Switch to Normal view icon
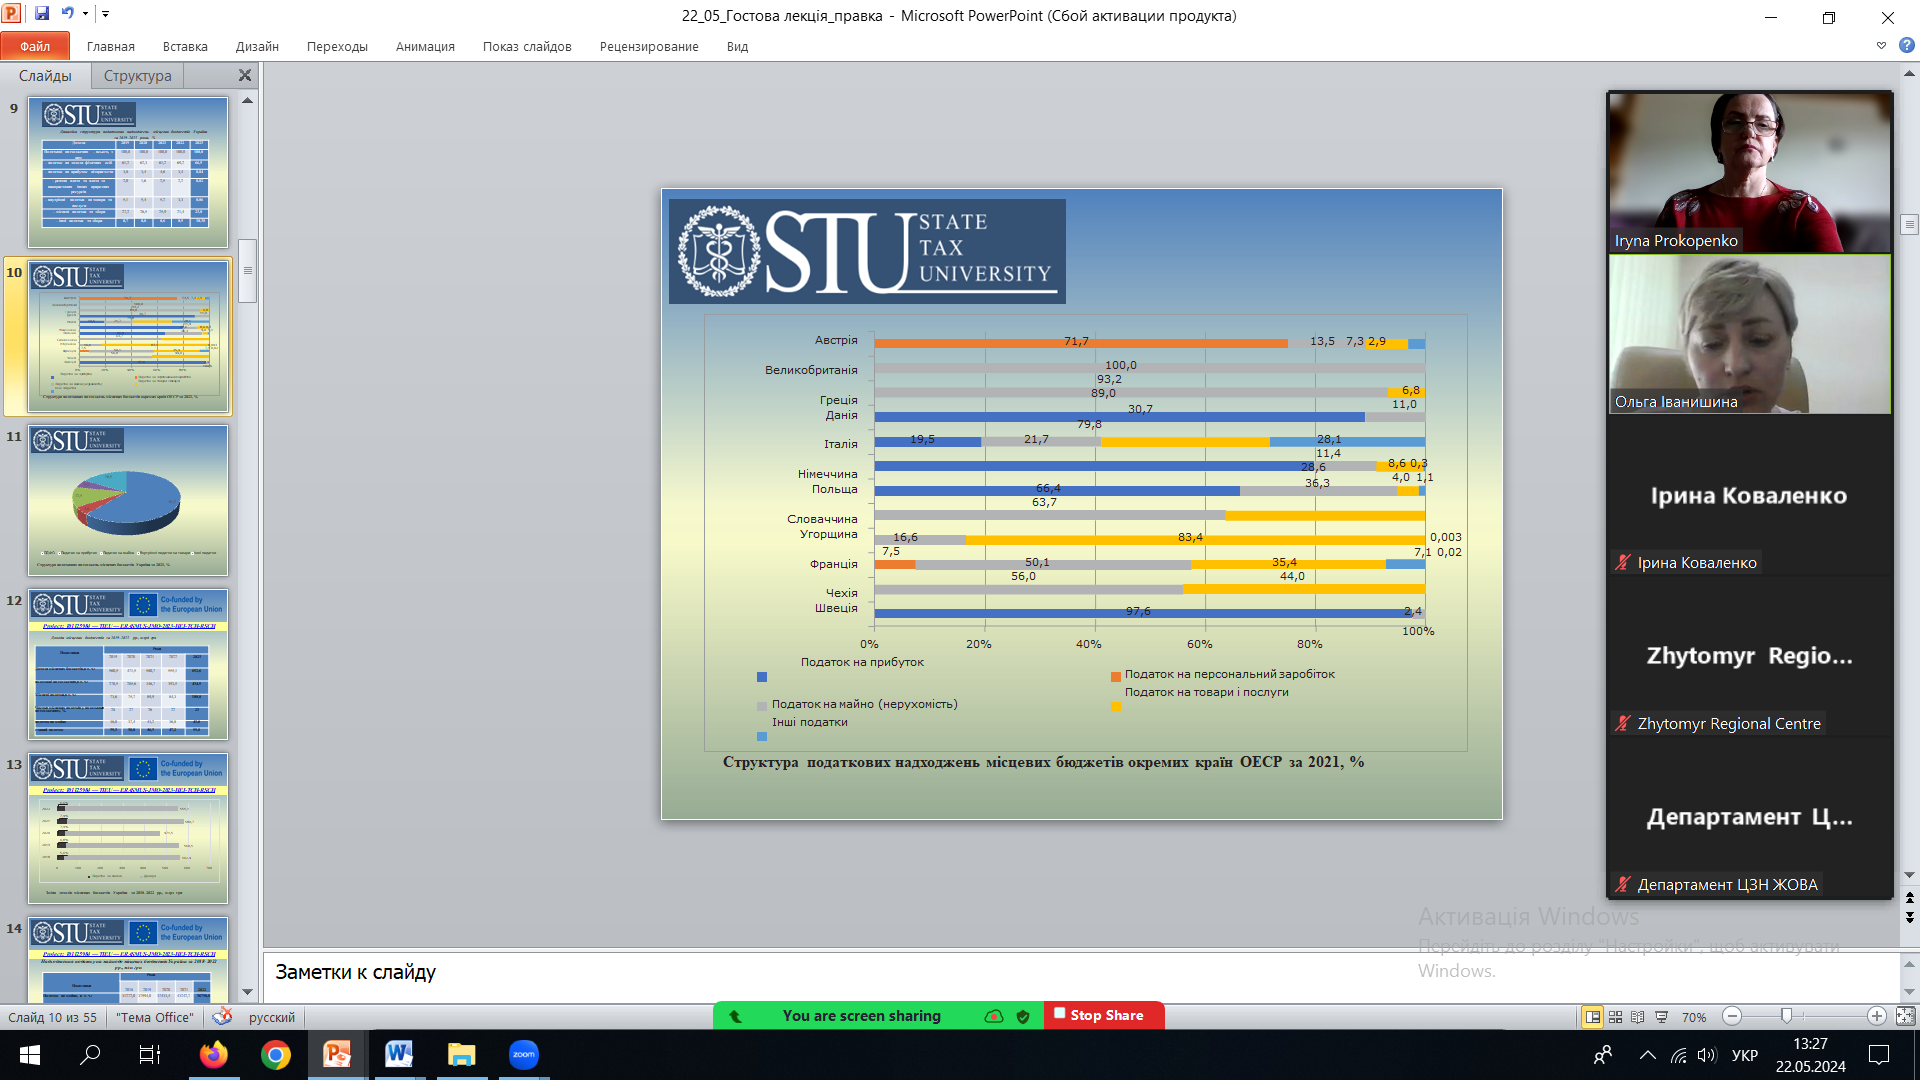 click(1592, 1017)
